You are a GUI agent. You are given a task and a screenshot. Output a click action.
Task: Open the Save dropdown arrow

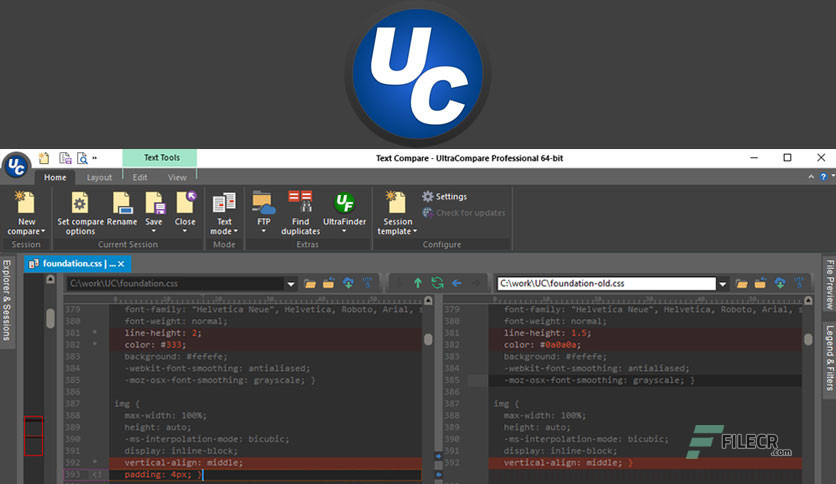154,231
